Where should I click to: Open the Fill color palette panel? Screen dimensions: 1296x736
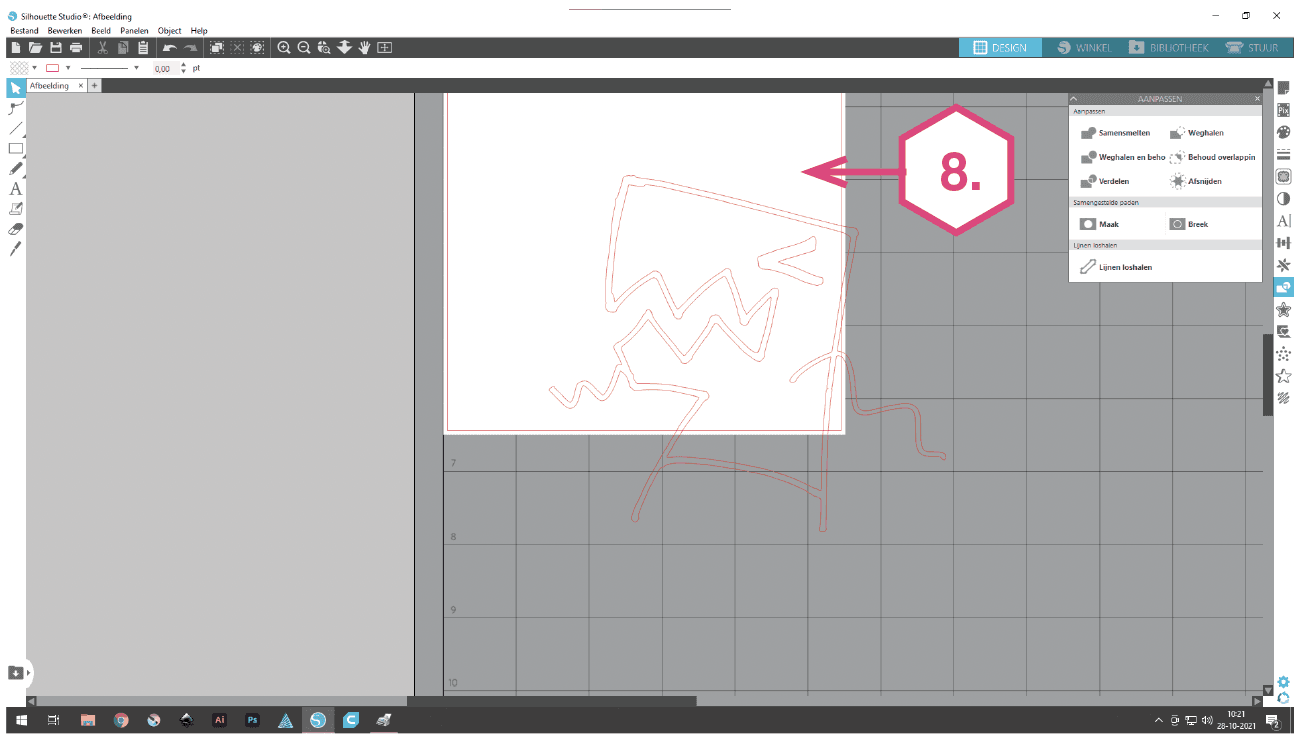click(1284, 132)
